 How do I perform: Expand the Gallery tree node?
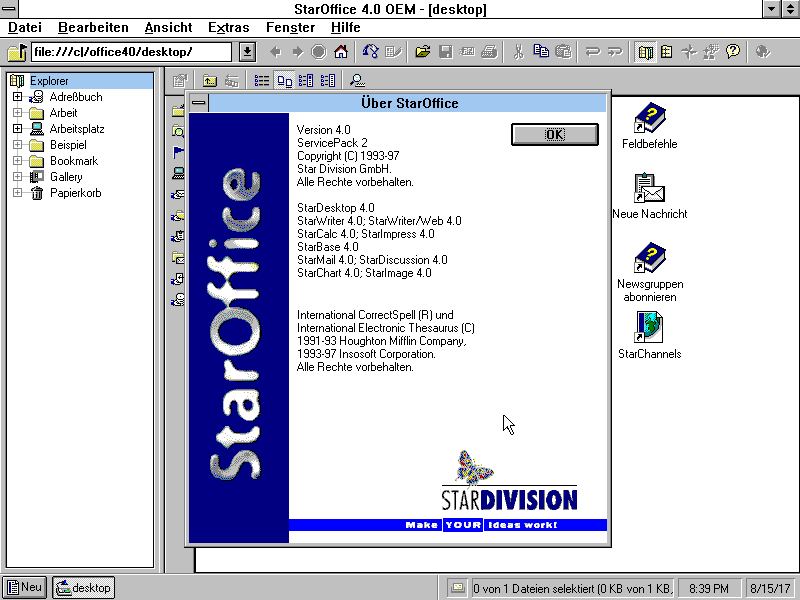18,177
